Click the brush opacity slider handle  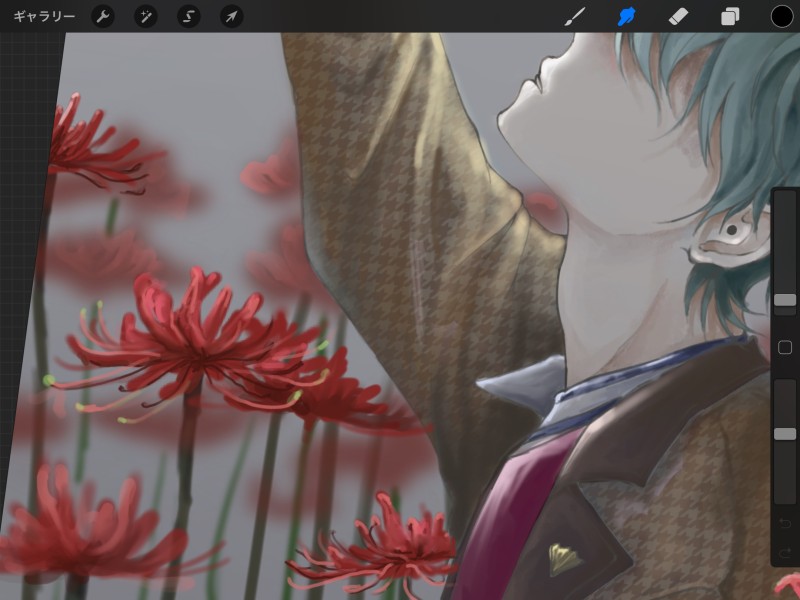[x=785, y=434]
